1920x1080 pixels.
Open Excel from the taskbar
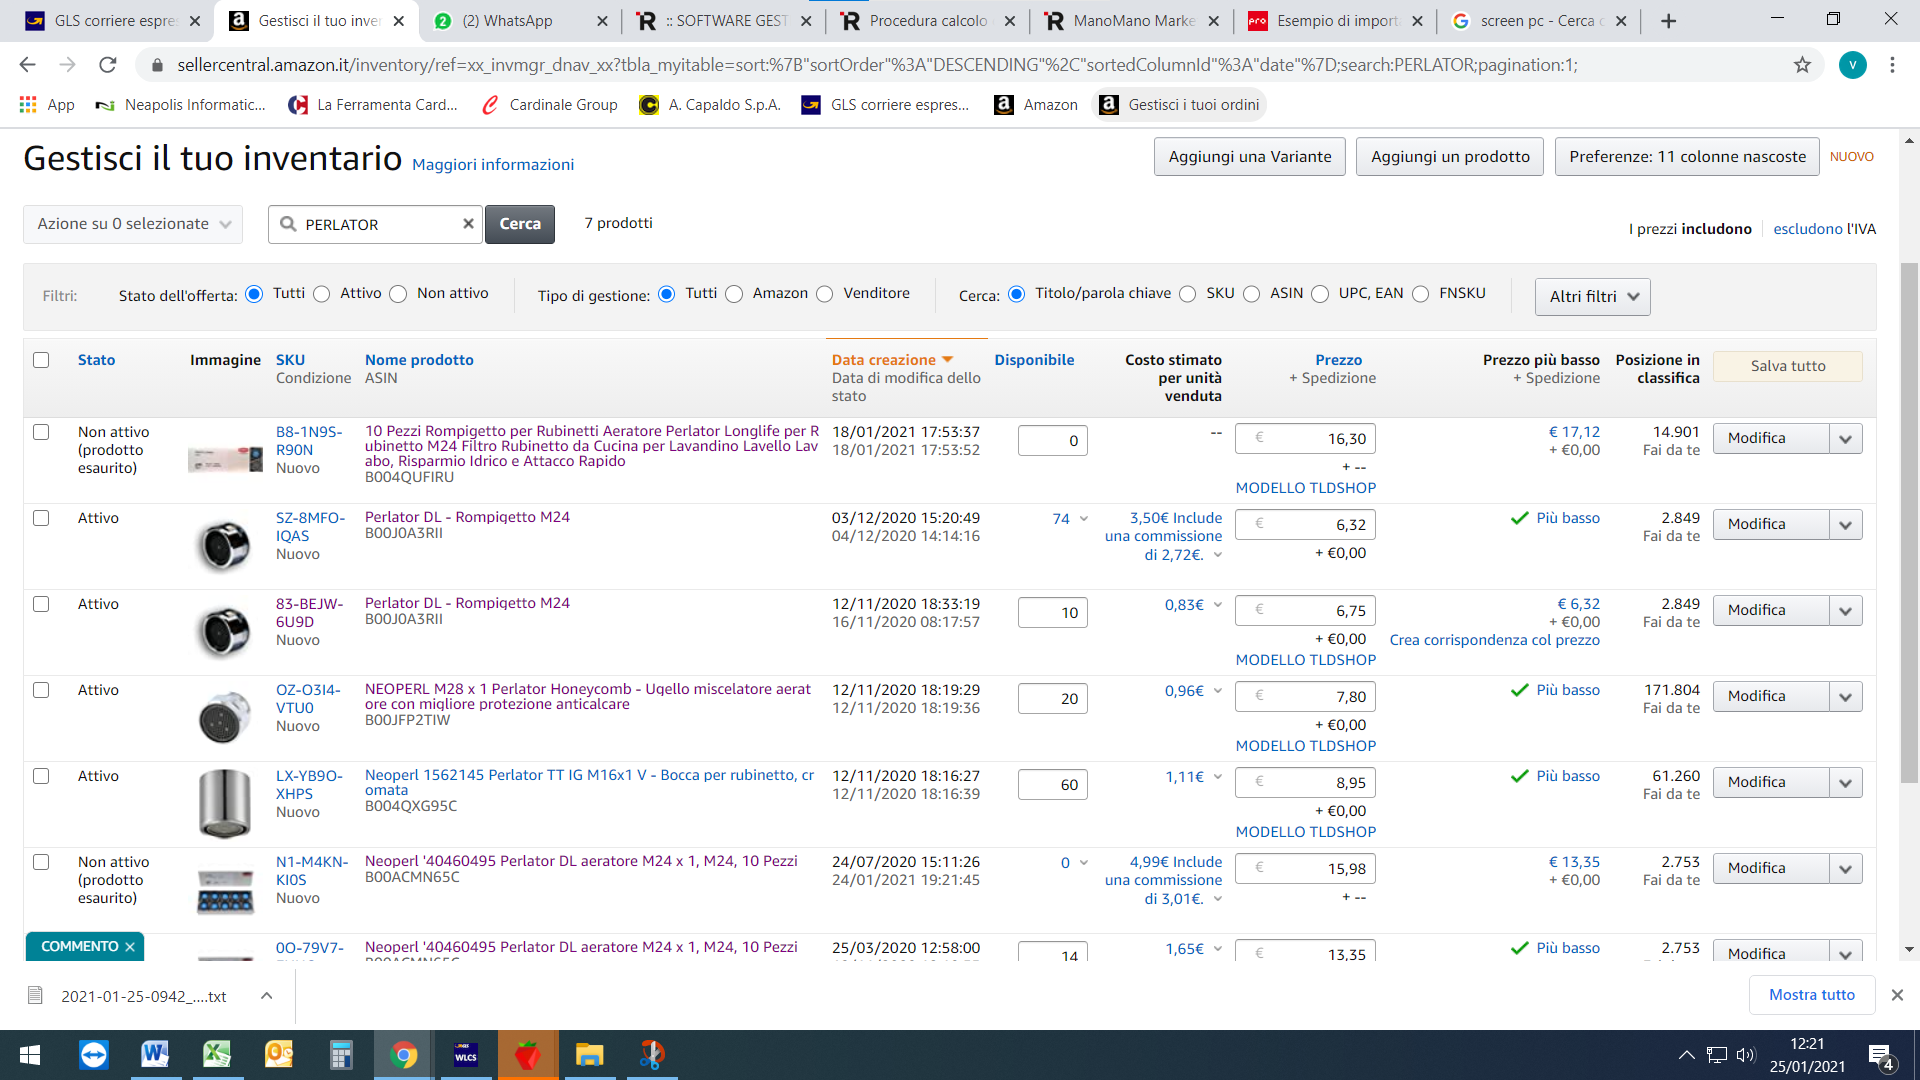pyautogui.click(x=217, y=1055)
